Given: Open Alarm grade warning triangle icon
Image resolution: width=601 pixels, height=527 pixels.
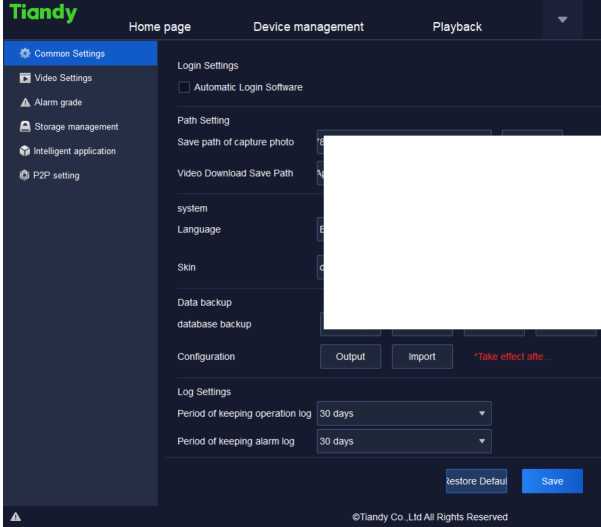Looking at the screenshot, I should coord(25,102).
